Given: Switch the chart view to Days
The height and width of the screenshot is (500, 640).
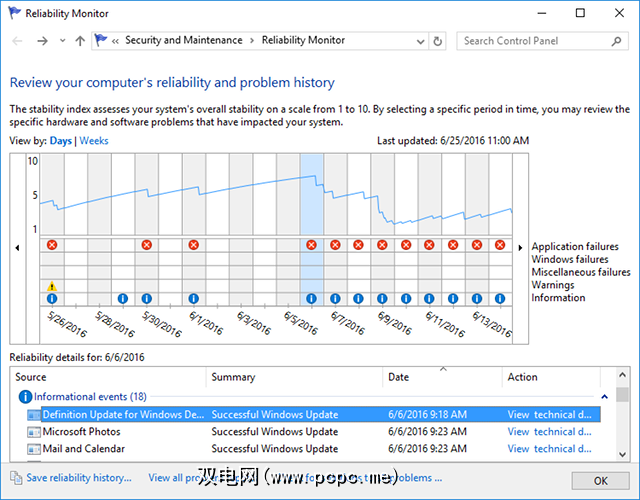Looking at the screenshot, I should [x=60, y=141].
